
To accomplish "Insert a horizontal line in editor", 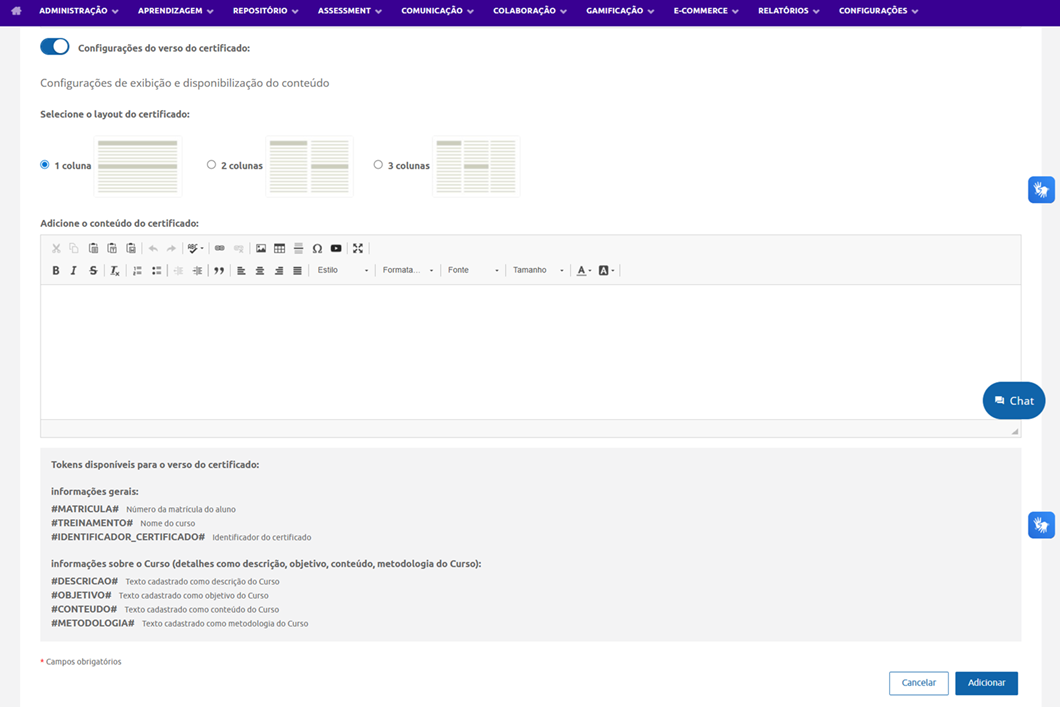I will coord(298,249).
